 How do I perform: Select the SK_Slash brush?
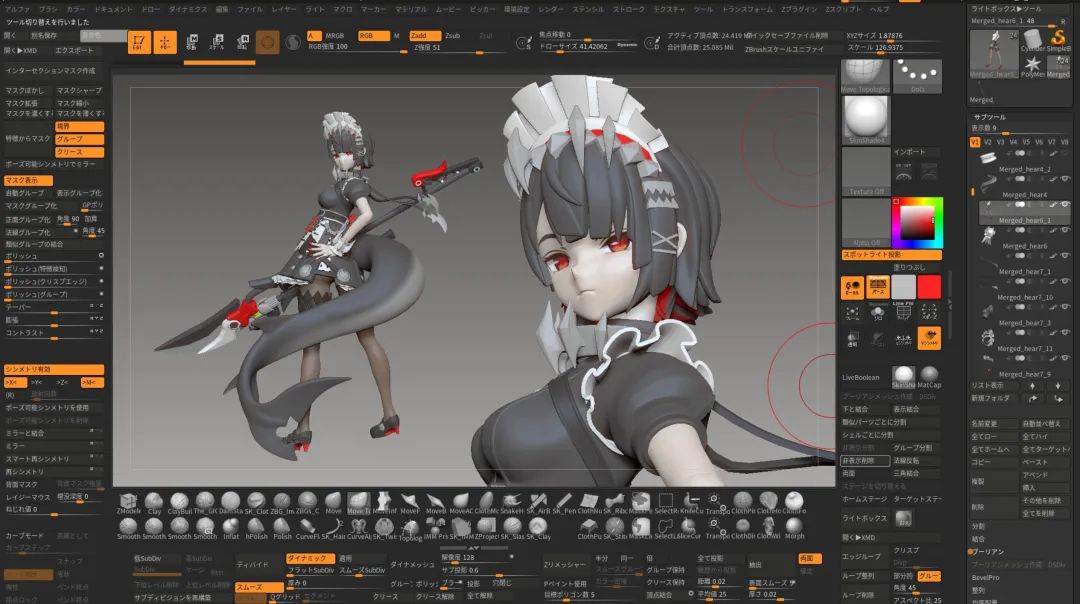512,529
